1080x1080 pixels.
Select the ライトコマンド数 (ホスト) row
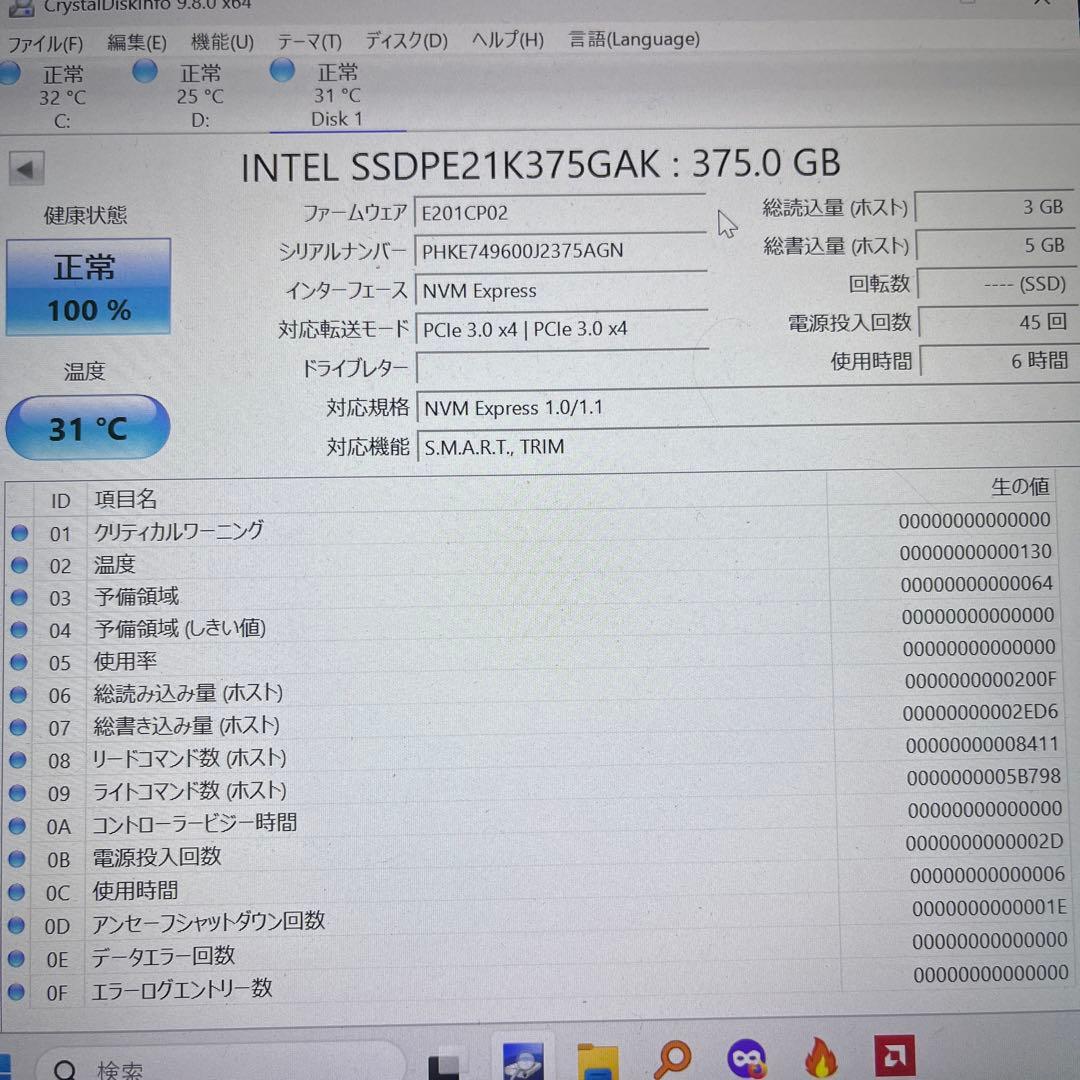point(532,787)
